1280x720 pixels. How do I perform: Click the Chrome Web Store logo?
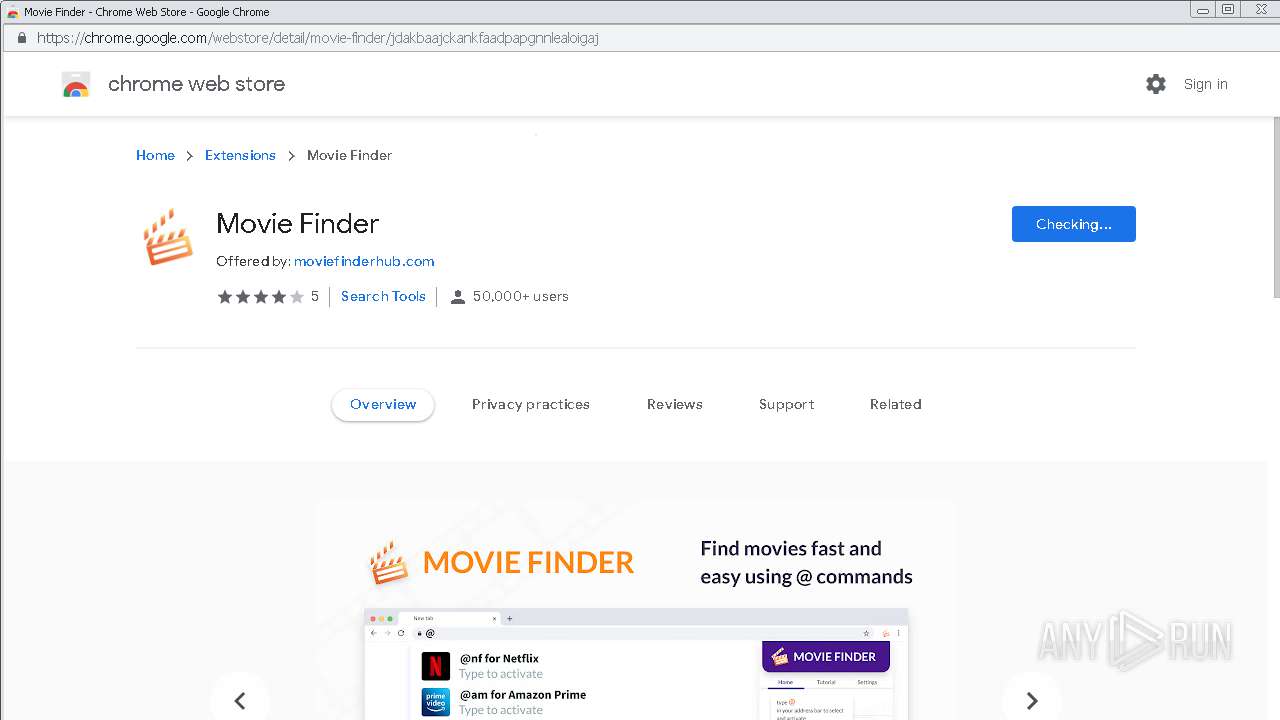coord(76,84)
